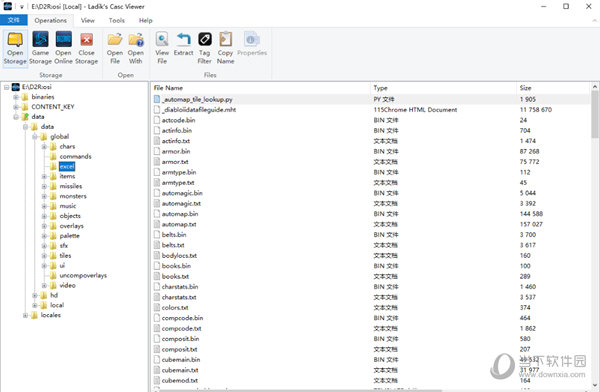Click the file list vertical scrollbar thumb
The image size is (600, 392).
[x=595, y=114]
